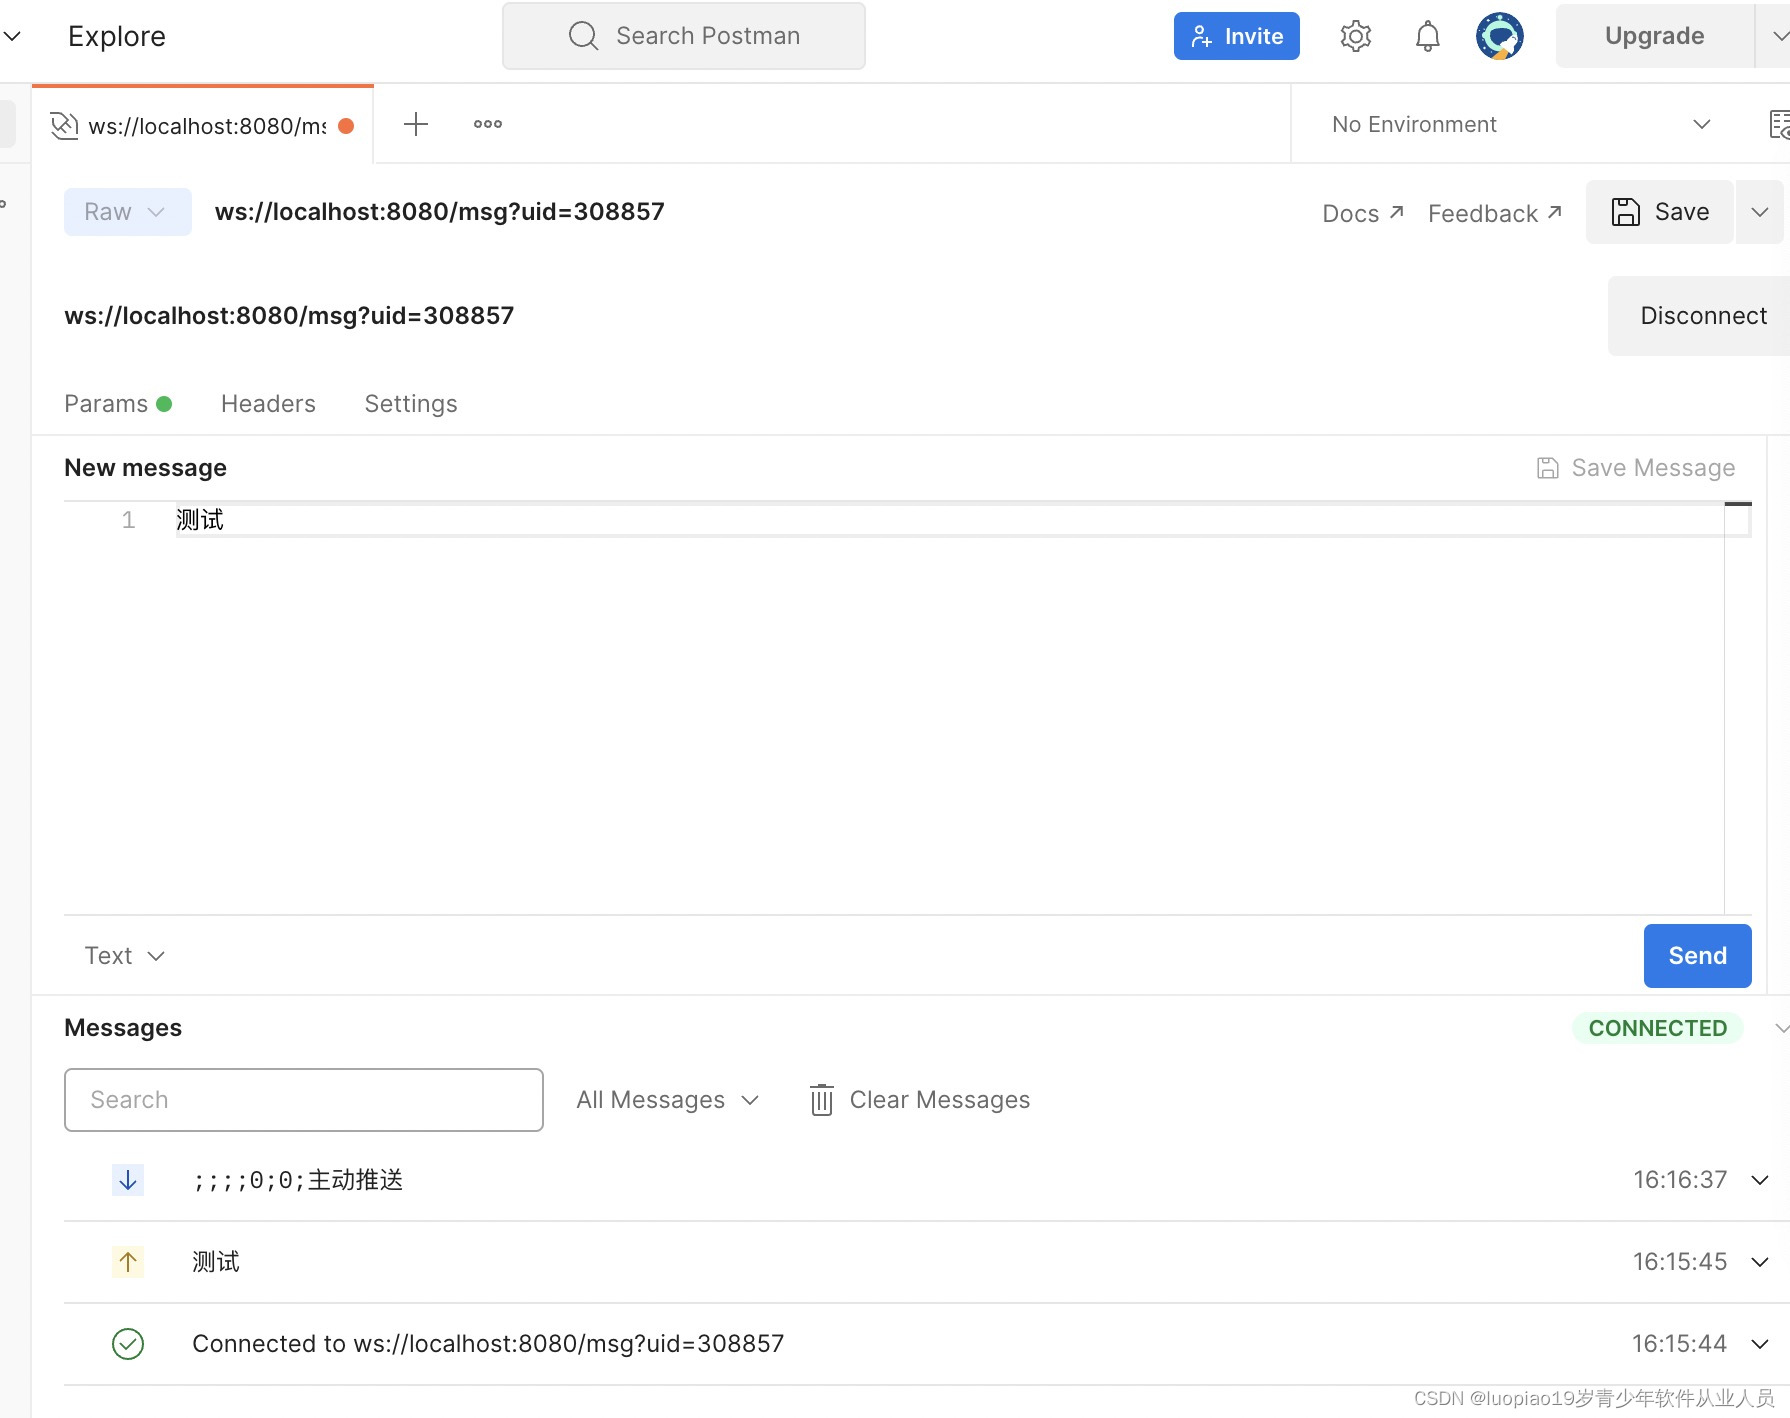
Task: Clear messages using the trash icon
Action: tap(821, 1099)
